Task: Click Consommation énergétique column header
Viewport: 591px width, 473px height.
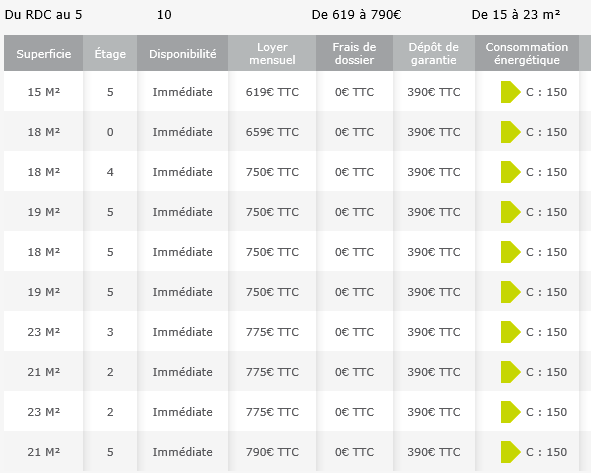Action: [x=527, y=53]
